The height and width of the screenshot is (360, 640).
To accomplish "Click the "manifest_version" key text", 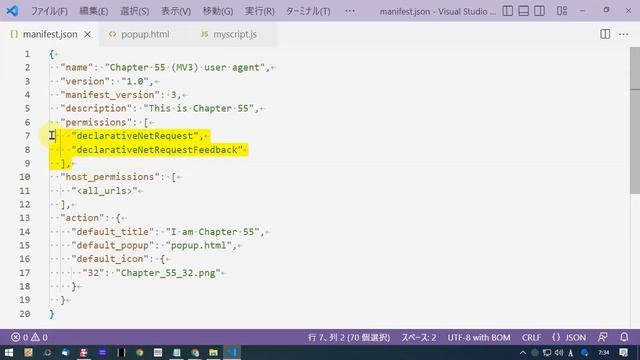I will (x=110, y=95).
